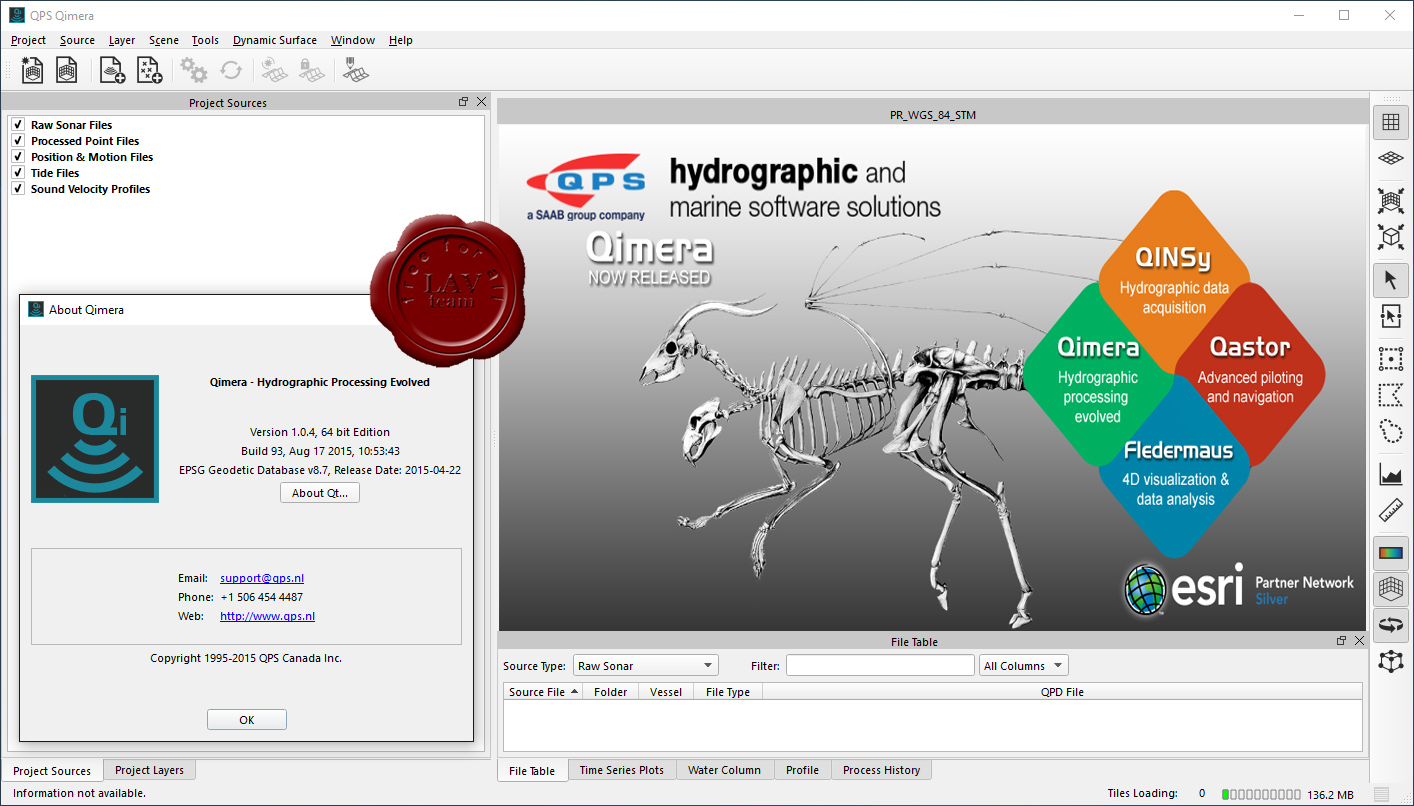Image resolution: width=1414 pixels, height=806 pixels.
Task: Switch to the Profile tab
Action: point(802,770)
